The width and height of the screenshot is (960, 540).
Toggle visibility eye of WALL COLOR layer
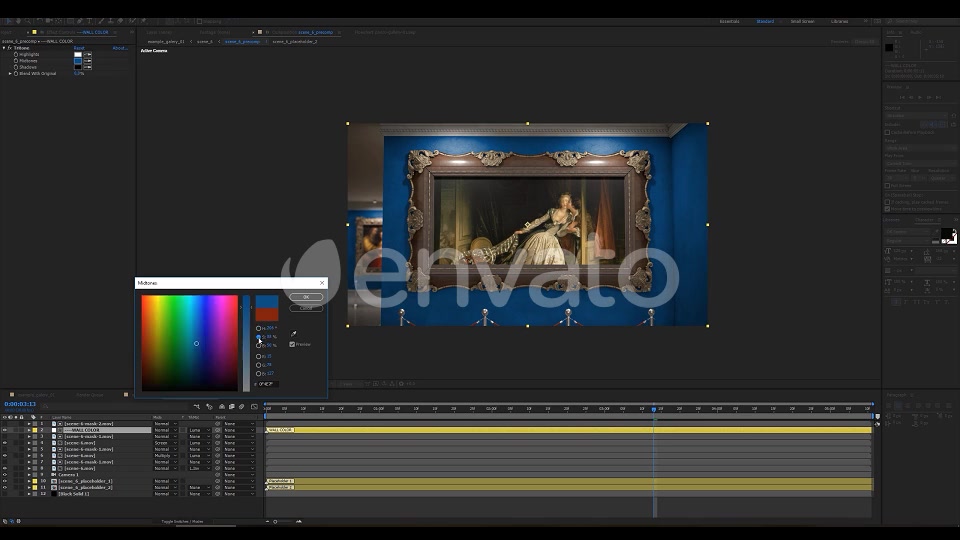tap(4, 430)
